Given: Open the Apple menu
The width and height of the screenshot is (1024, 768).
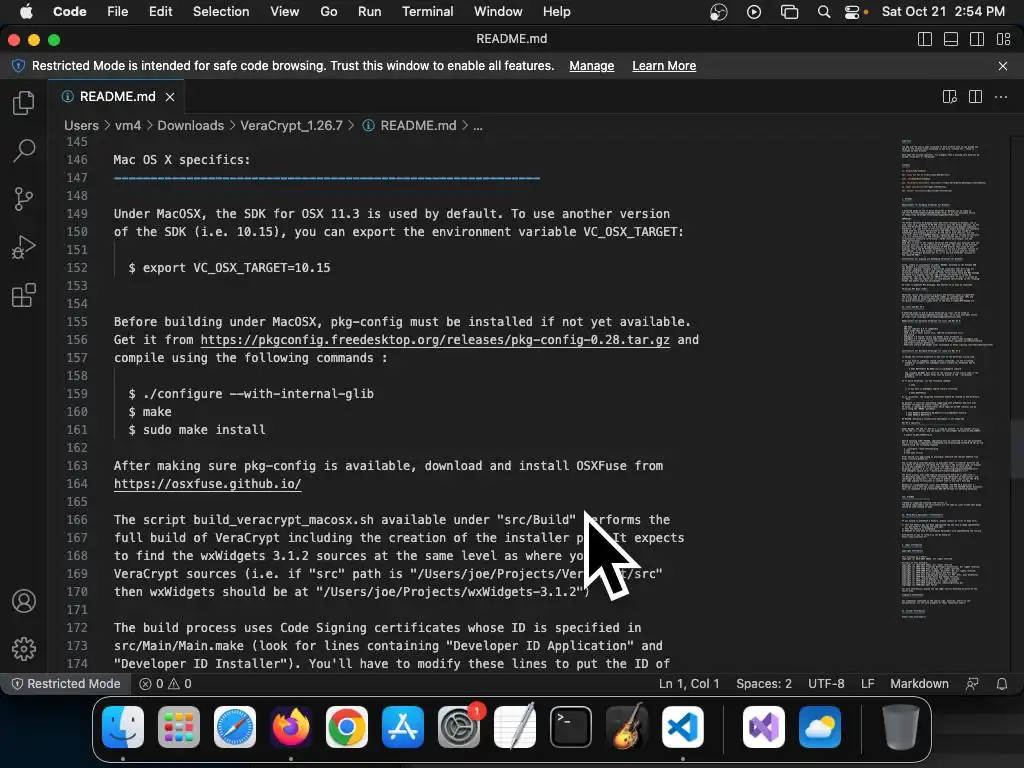Looking at the screenshot, I should pyautogui.click(x=26, y=12).
